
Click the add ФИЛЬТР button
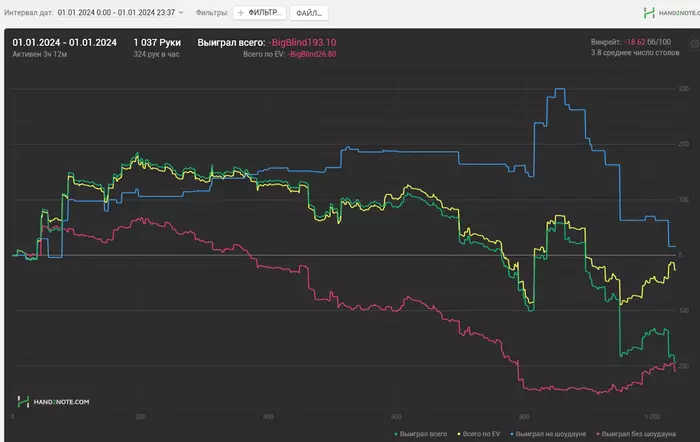(260, 13)
